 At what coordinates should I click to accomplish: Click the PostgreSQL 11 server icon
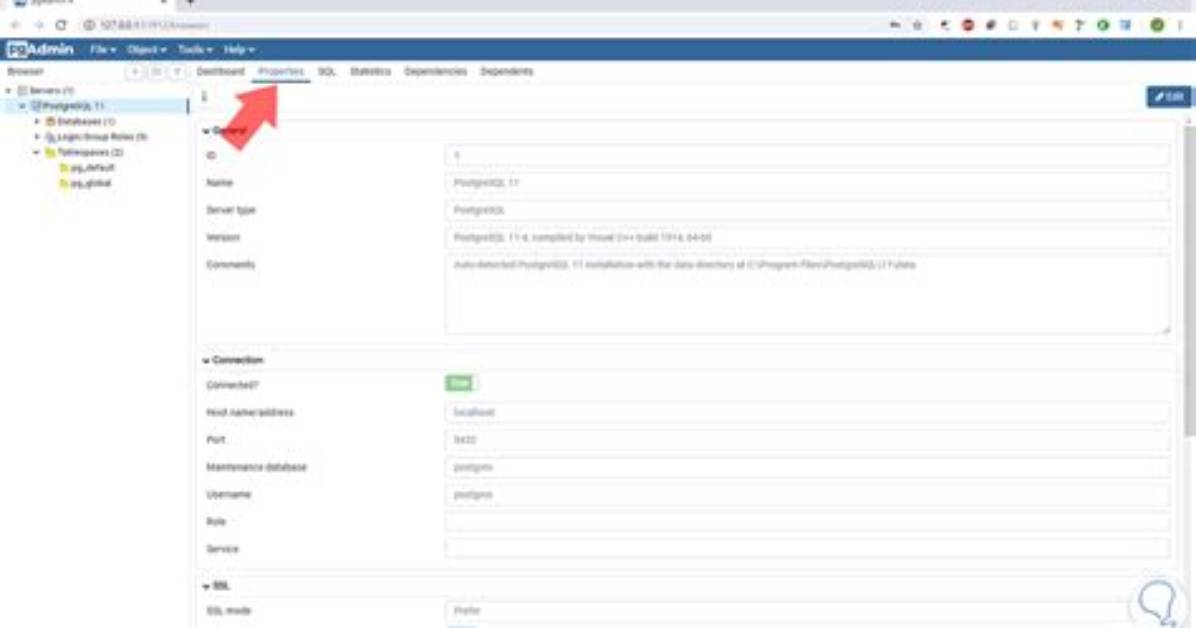tap(36, 106)
